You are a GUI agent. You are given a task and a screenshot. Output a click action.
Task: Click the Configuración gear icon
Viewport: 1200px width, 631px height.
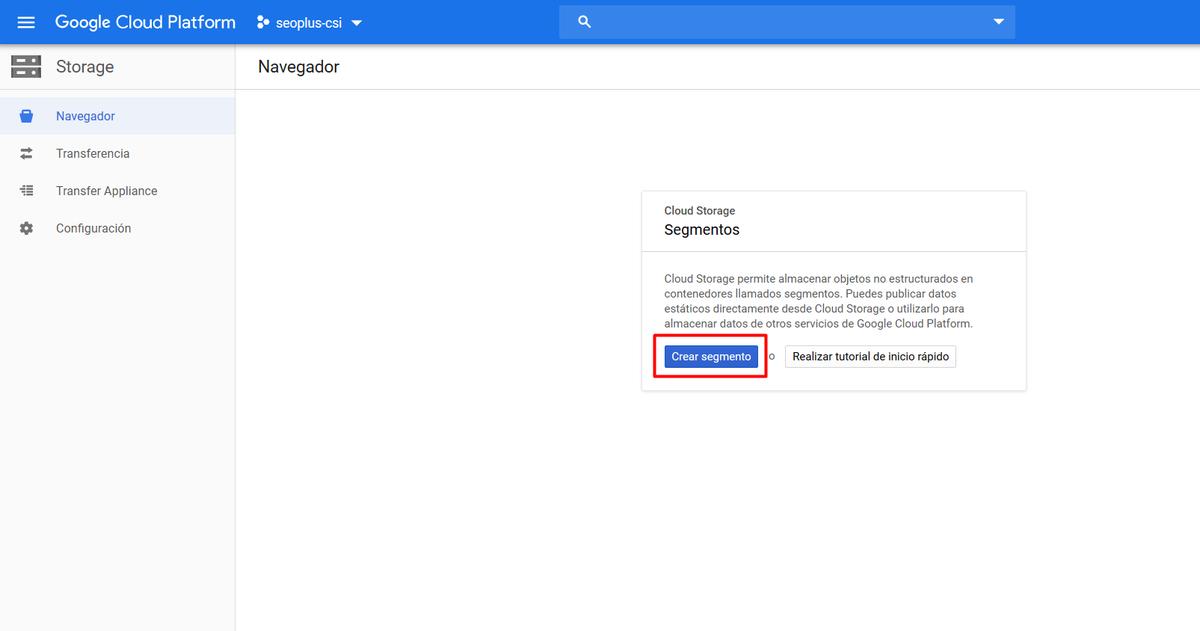pyautogui.click(x=26, y=229)
